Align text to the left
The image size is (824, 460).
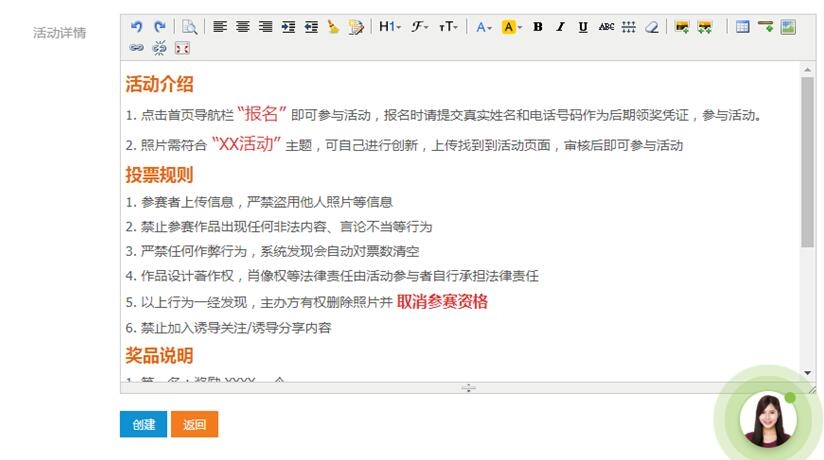[x=220, y=27]
